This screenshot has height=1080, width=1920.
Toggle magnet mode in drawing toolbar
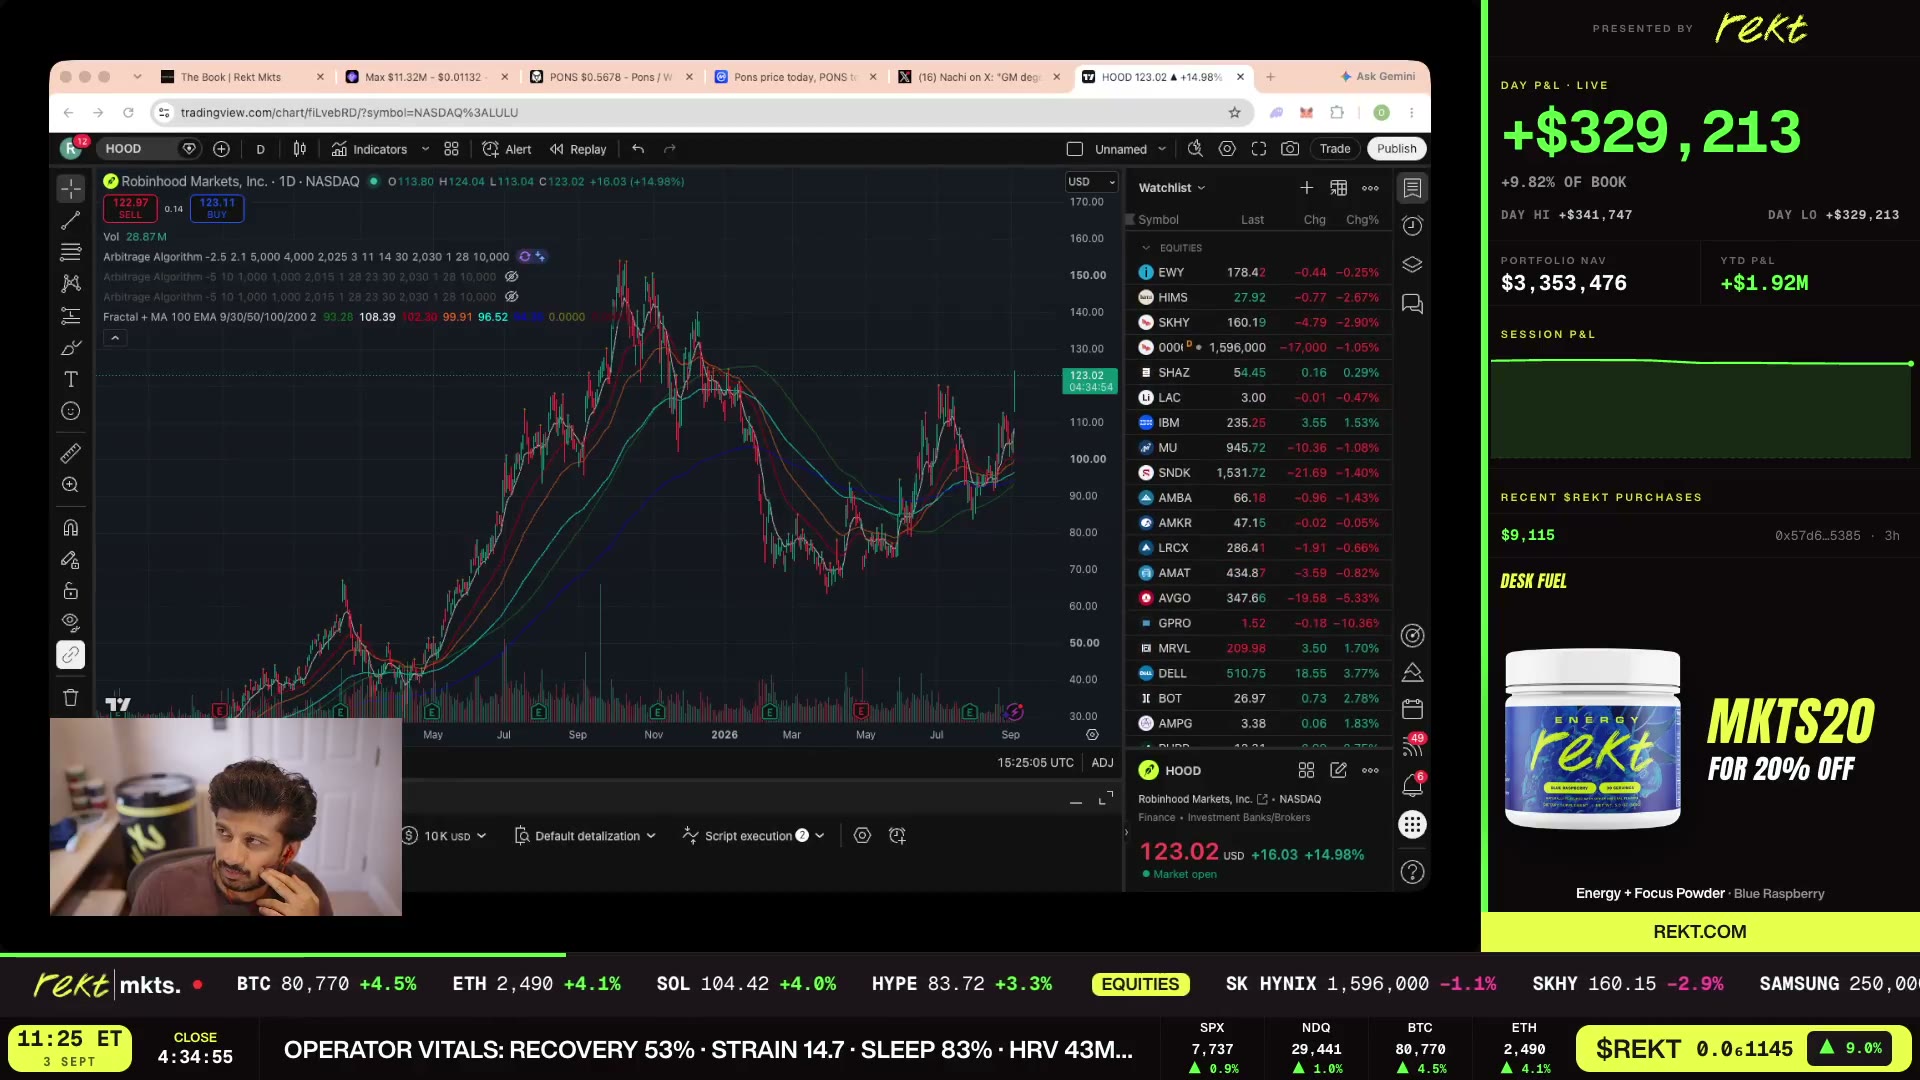(x=70, y=527)
